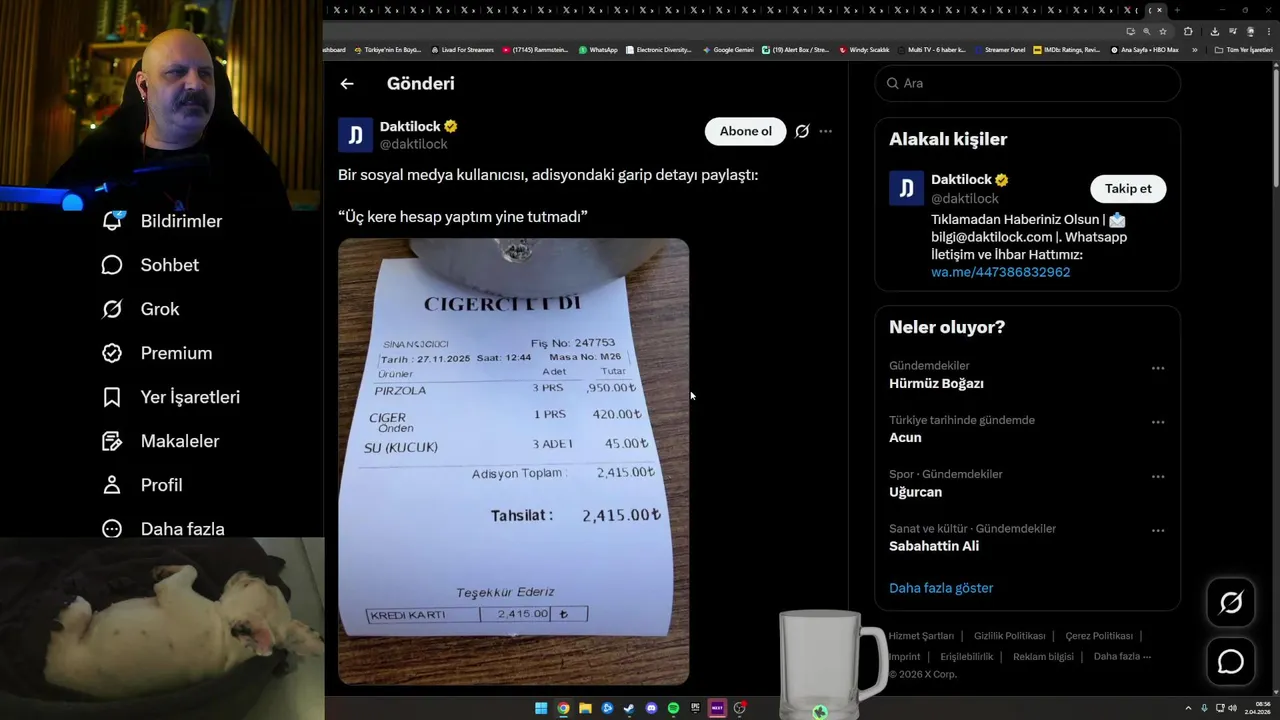Open Epic Games from the taskbar
The height and width of the screenshot is (720, 1280).
(695, 708)
